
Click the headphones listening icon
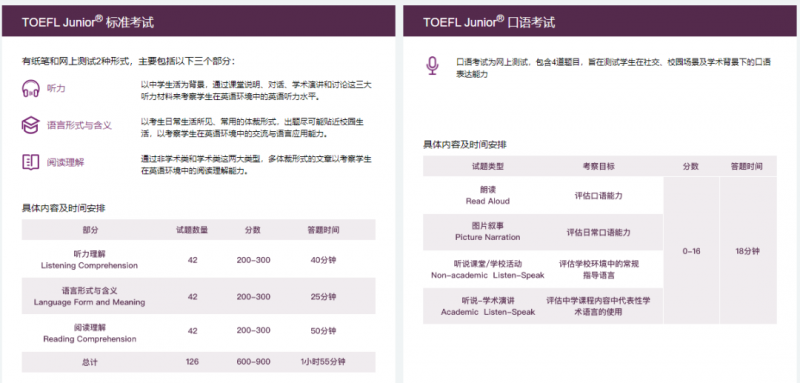tap(31, 88)
